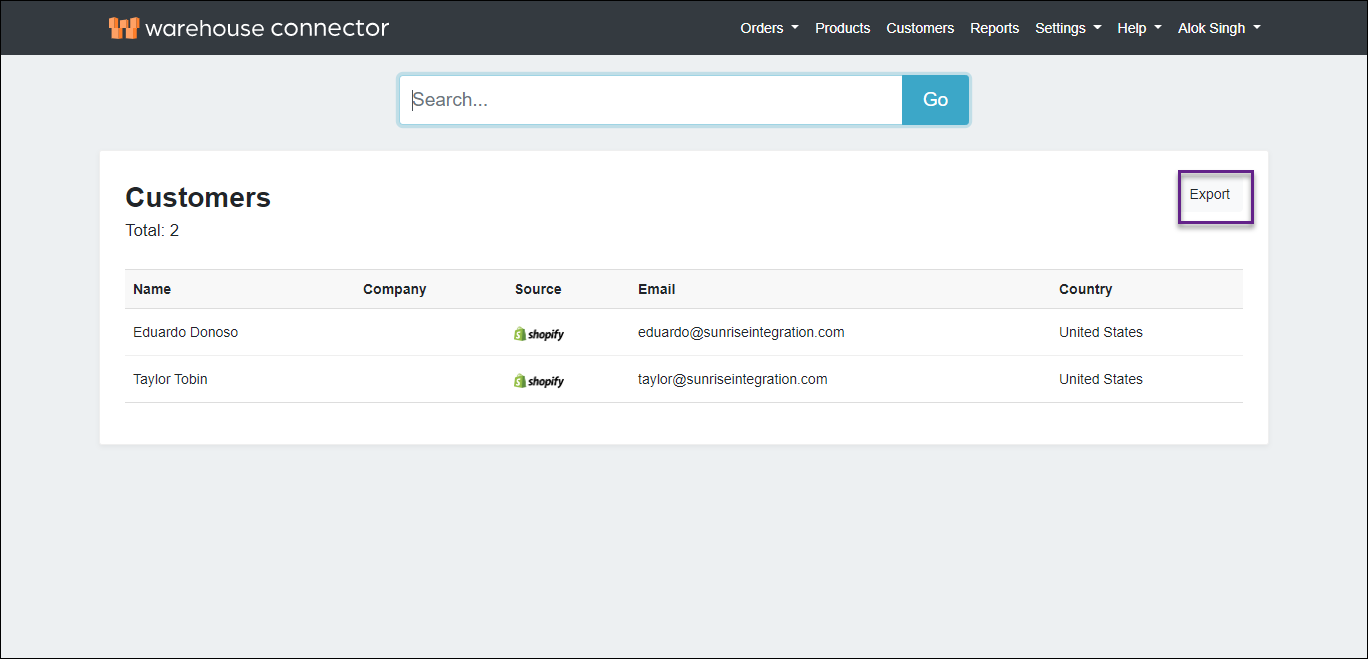Focus the Search input field
1368x659 pixels.
(650, 100)
